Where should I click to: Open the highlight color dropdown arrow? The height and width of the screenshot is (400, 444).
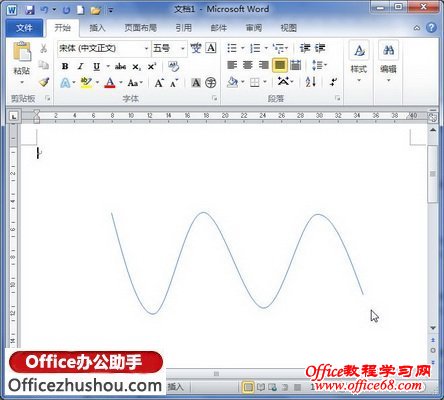click(97, 82)
